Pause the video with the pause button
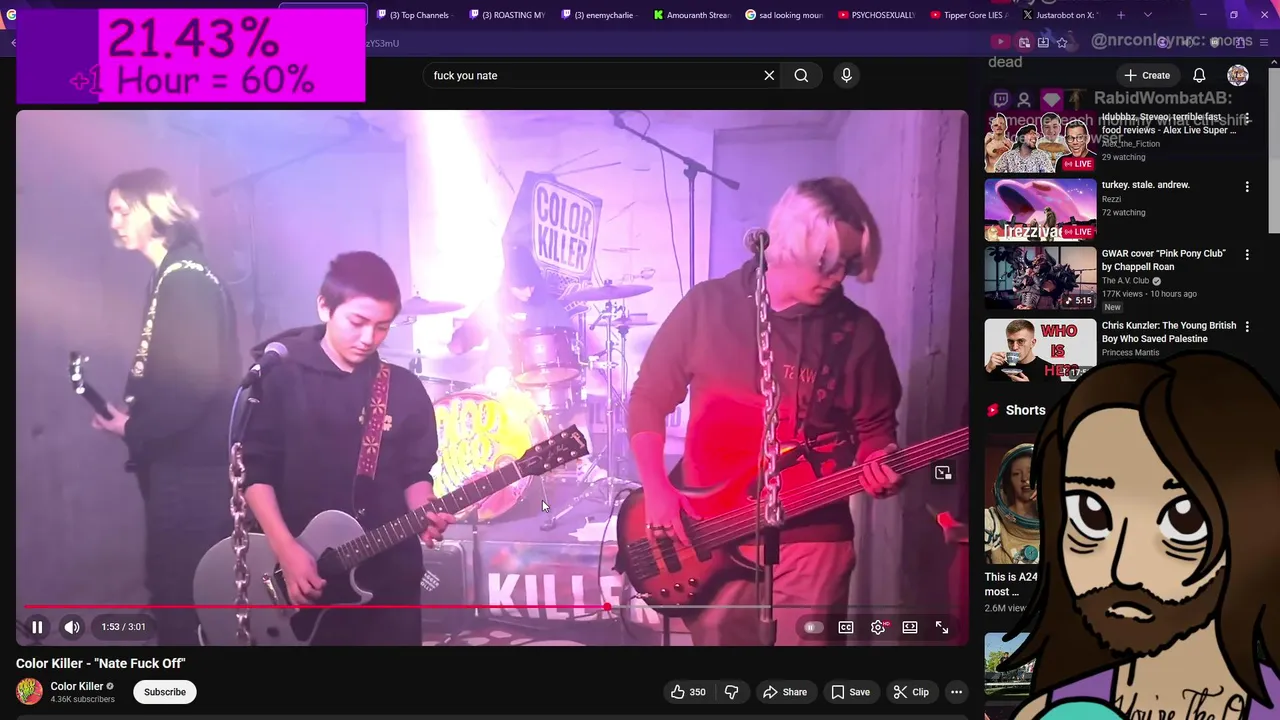 37,627
